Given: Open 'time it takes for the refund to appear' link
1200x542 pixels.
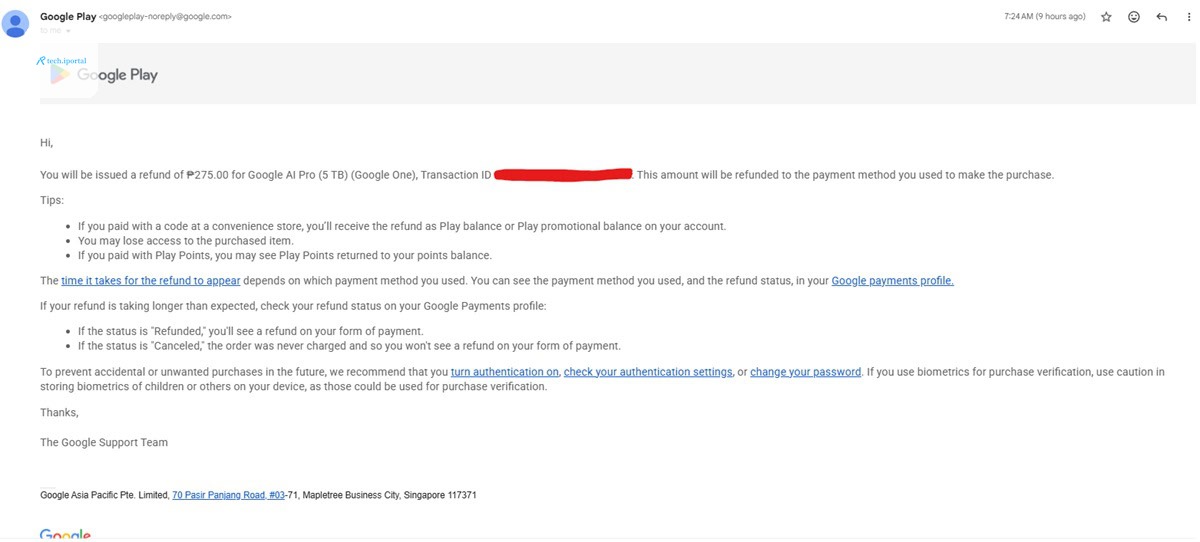Looking at the screenshot, I should 151,281.
